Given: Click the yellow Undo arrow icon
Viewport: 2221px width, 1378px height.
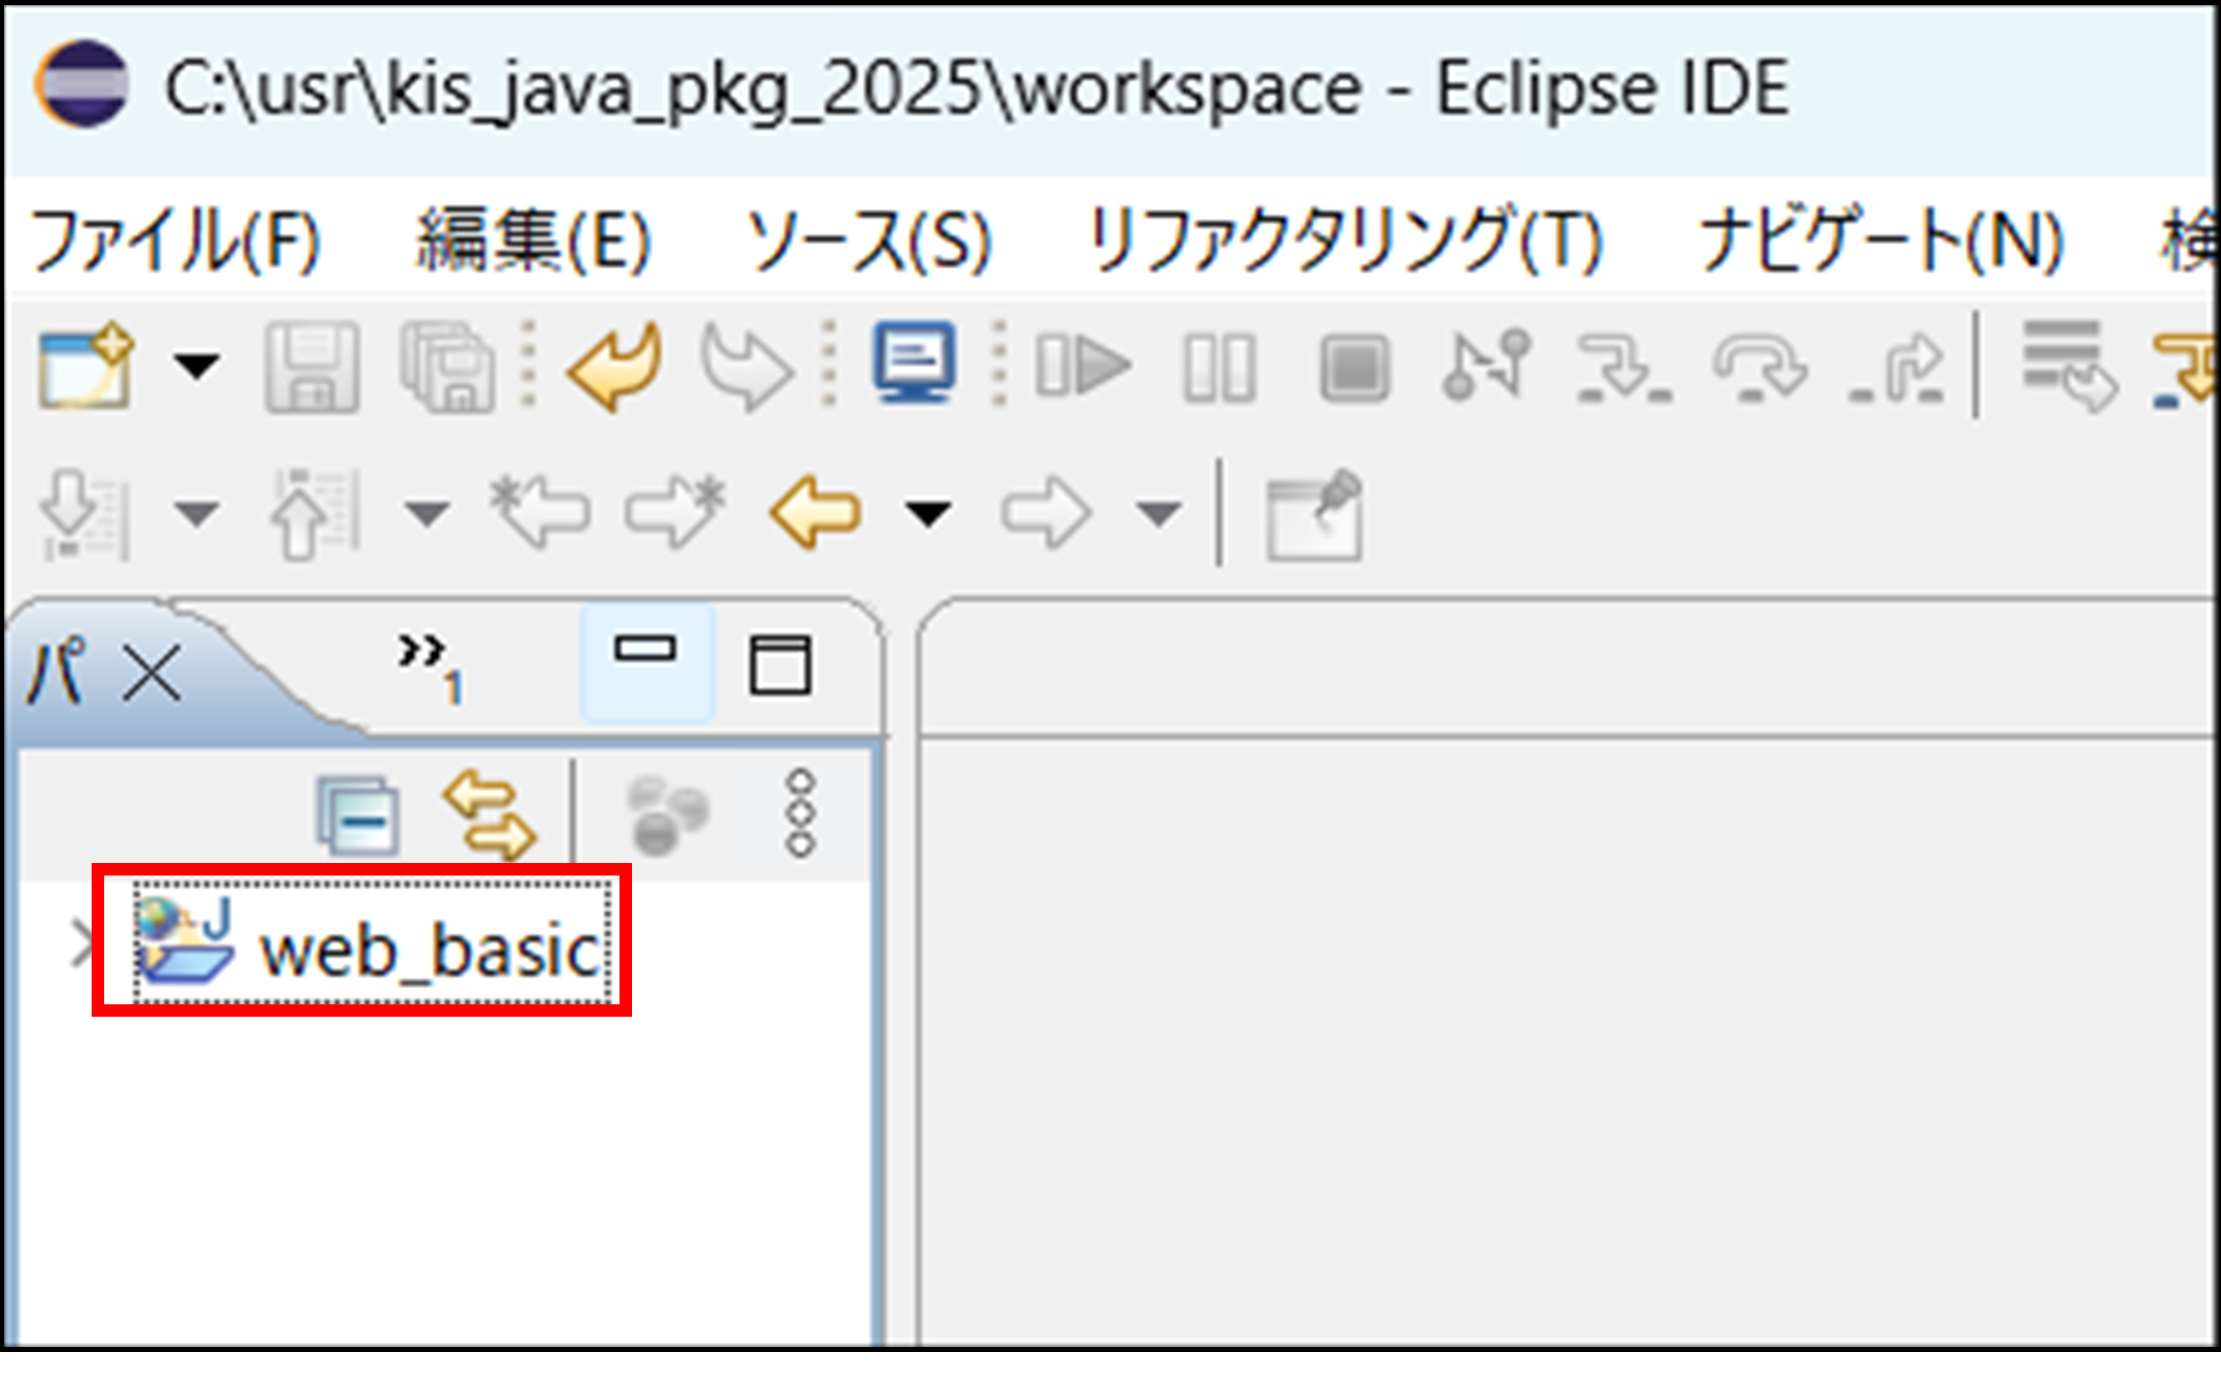Looking at the screenshot, I should click(615, 367).
